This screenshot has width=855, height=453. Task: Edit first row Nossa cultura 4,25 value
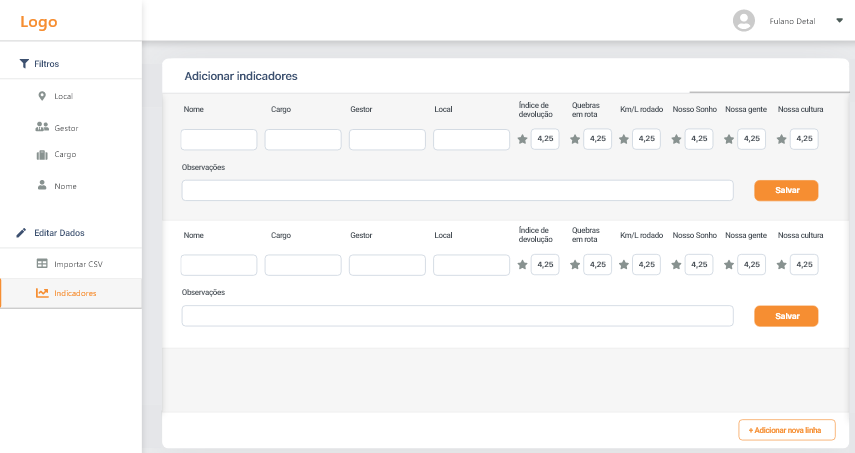pyautogui.click(x=804, y=139)
